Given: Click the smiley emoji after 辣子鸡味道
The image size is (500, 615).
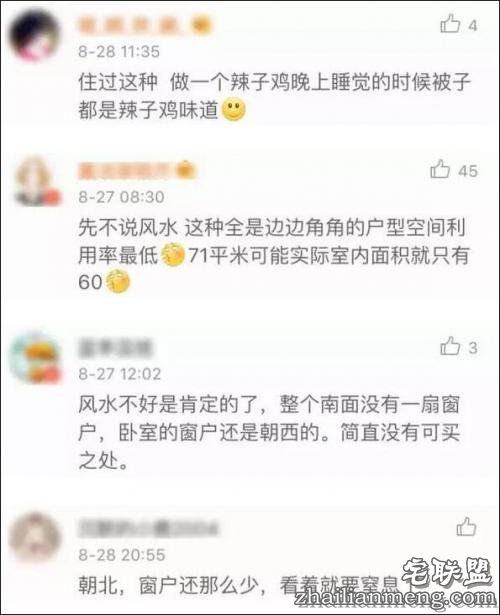Looking at the screenshot, I should pos(234,110).
